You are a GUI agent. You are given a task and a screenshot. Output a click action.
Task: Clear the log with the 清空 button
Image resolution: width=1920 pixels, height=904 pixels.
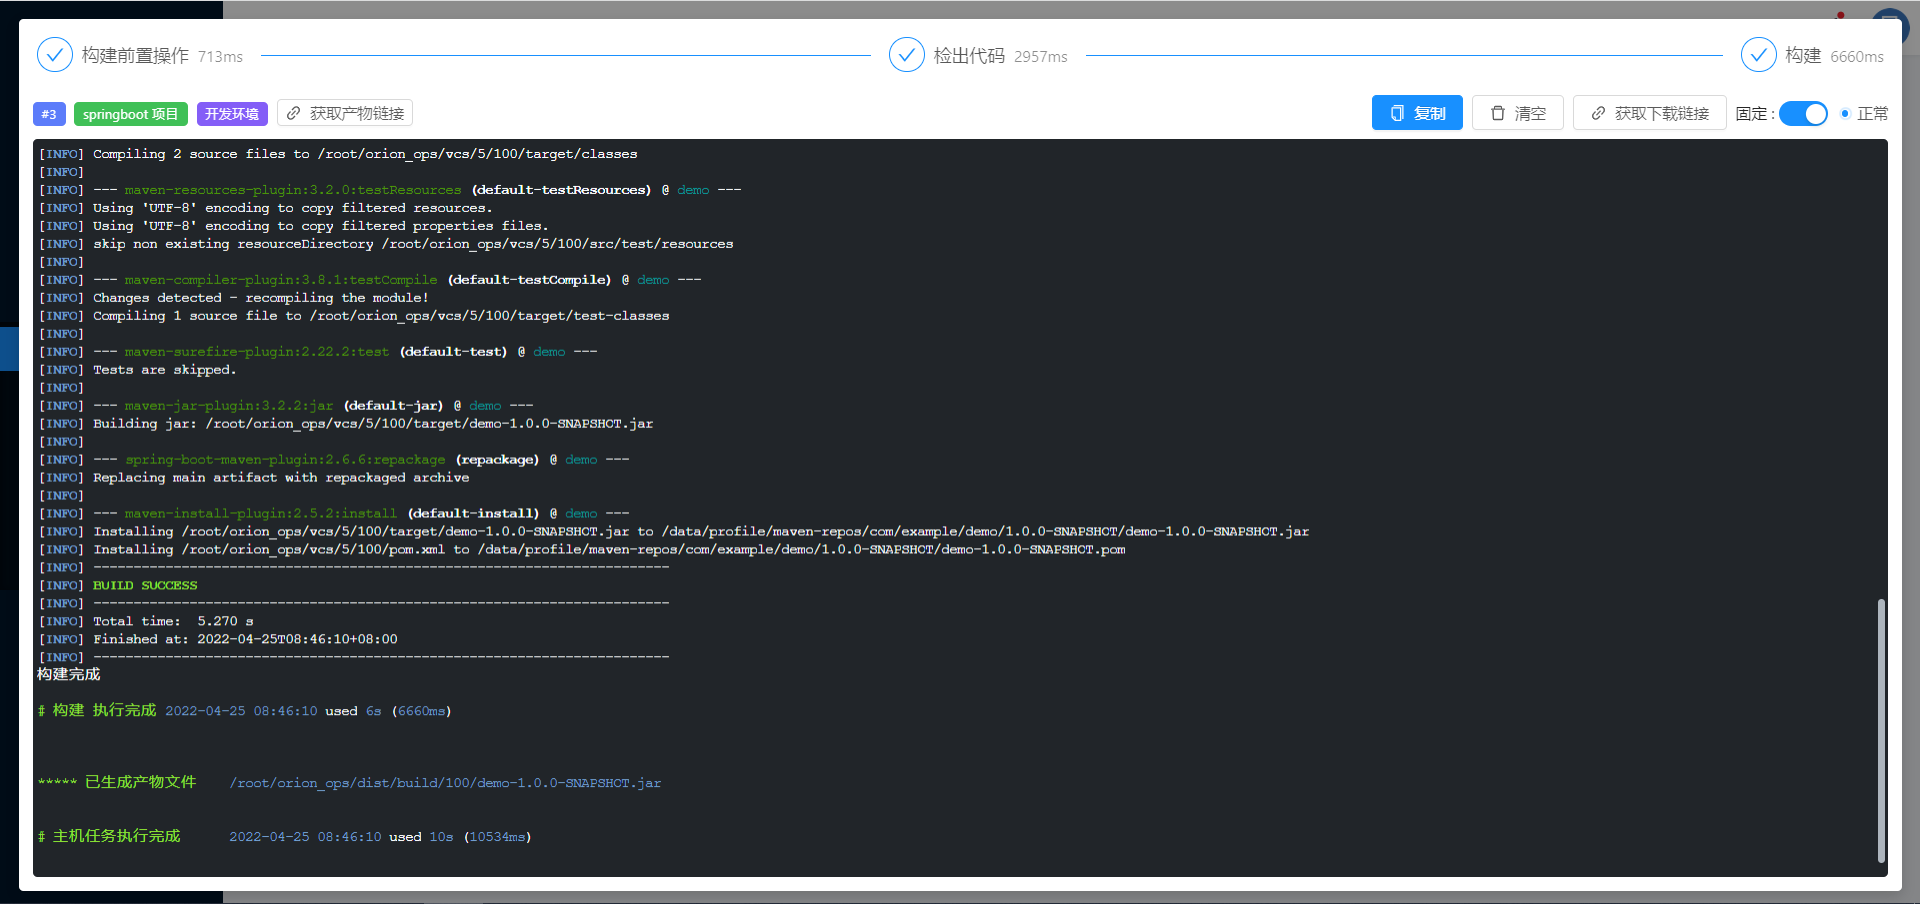click(1518, 113)
